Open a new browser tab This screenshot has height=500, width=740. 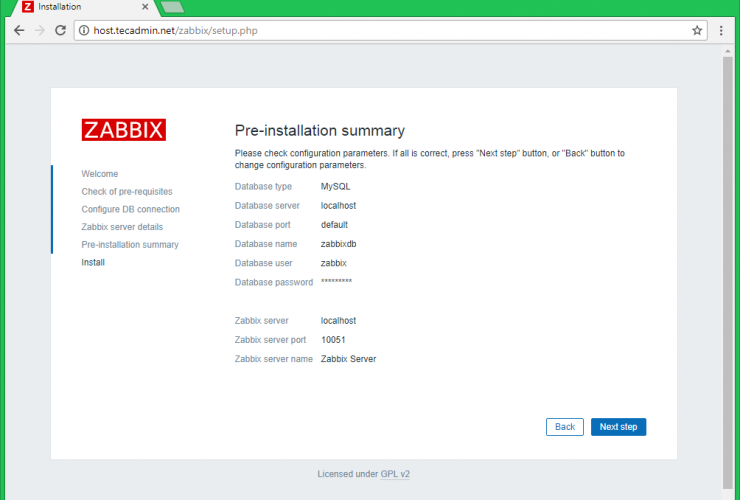(x=172, y=8)
